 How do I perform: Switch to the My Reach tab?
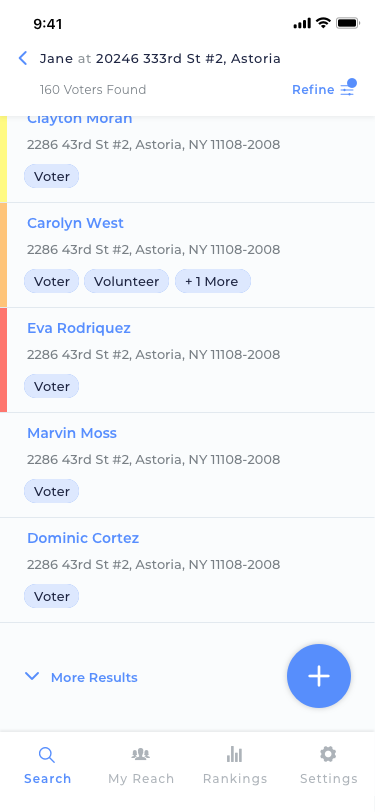(x=141, y=766)
